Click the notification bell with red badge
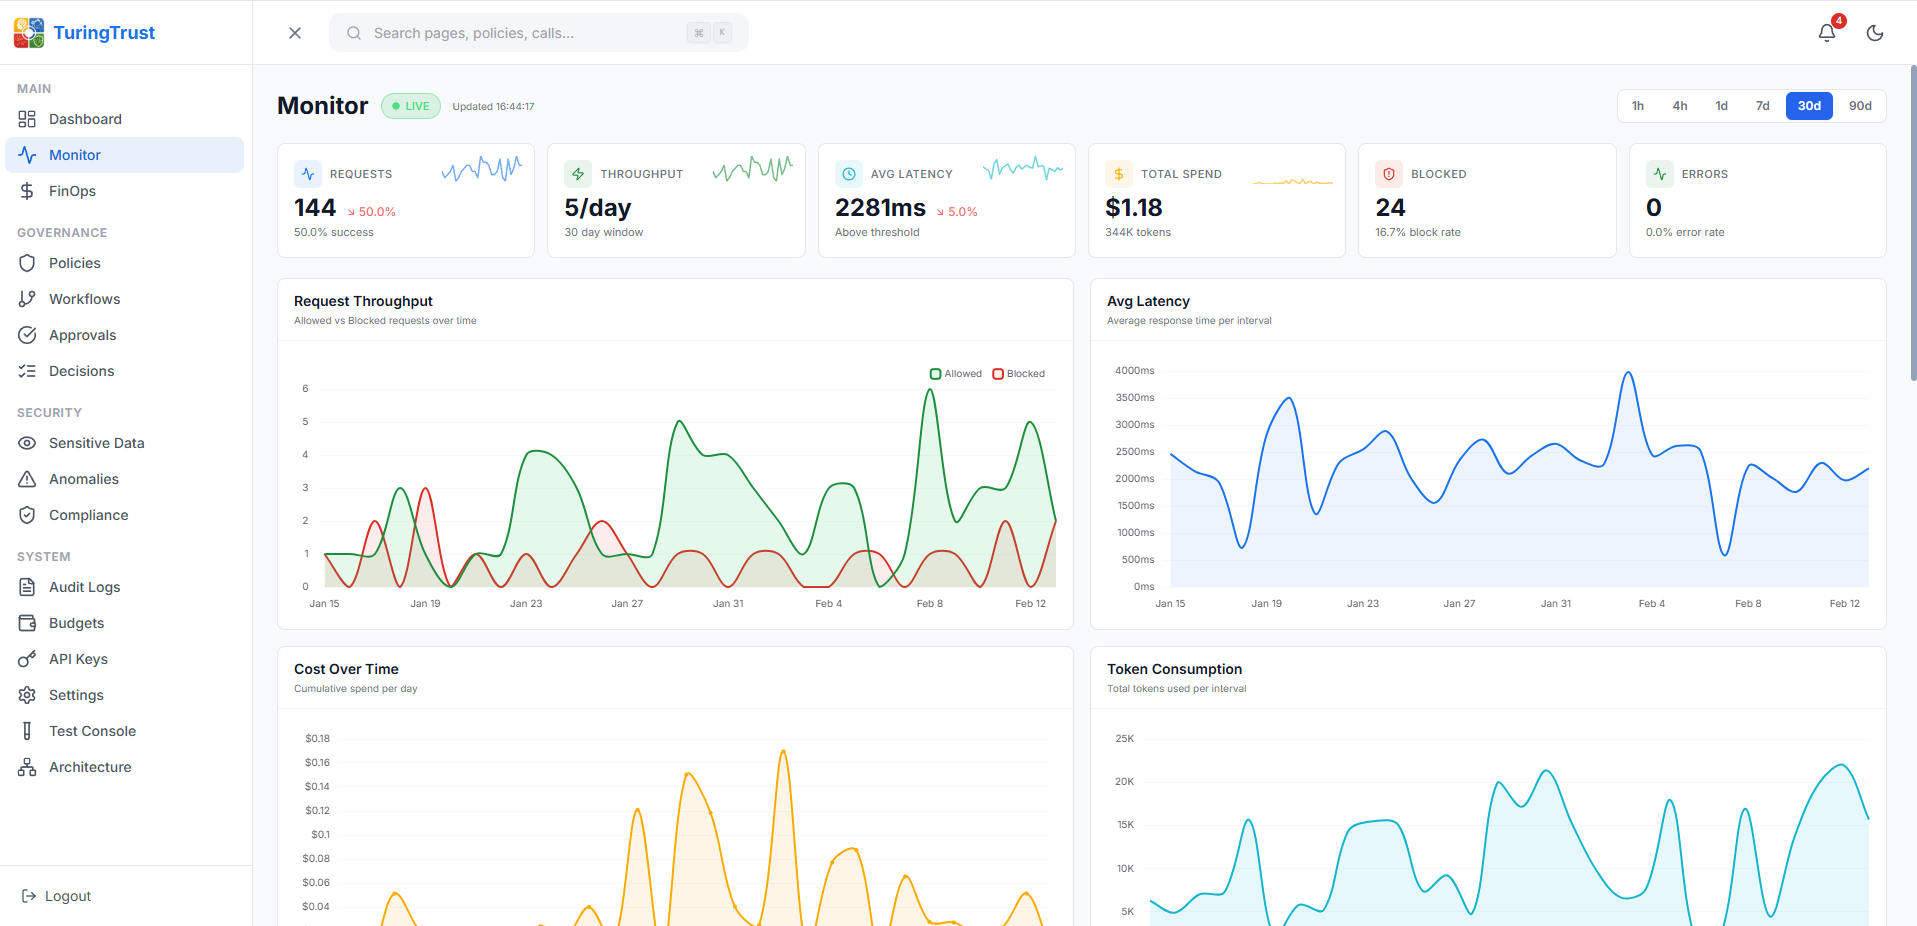This screenshot has height=926, width=1917. (x=1826, y=32)
